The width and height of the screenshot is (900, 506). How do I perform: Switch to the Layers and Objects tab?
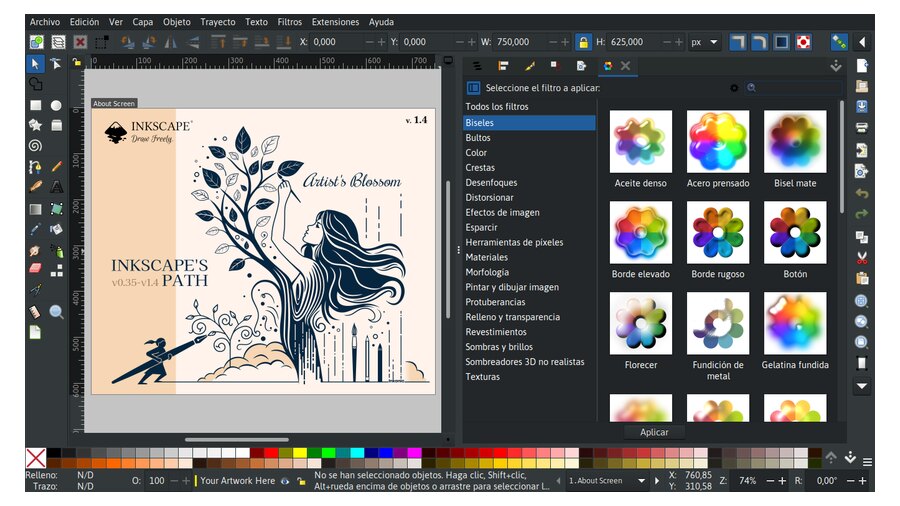tap(477, 66)
